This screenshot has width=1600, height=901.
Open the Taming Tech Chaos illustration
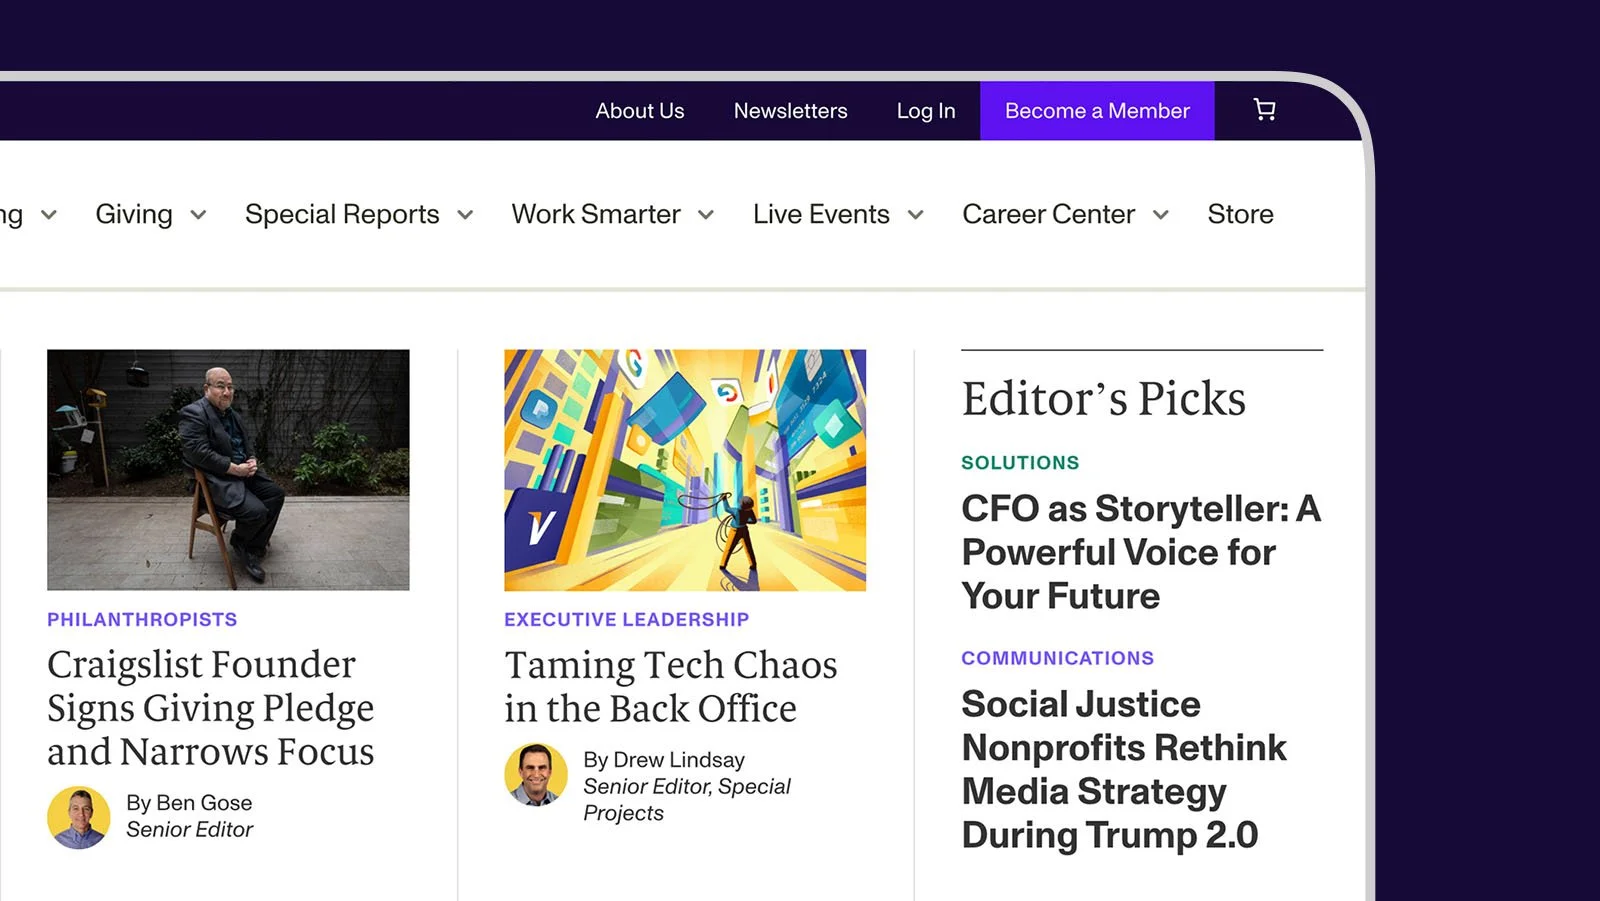(x=685, y=470)
